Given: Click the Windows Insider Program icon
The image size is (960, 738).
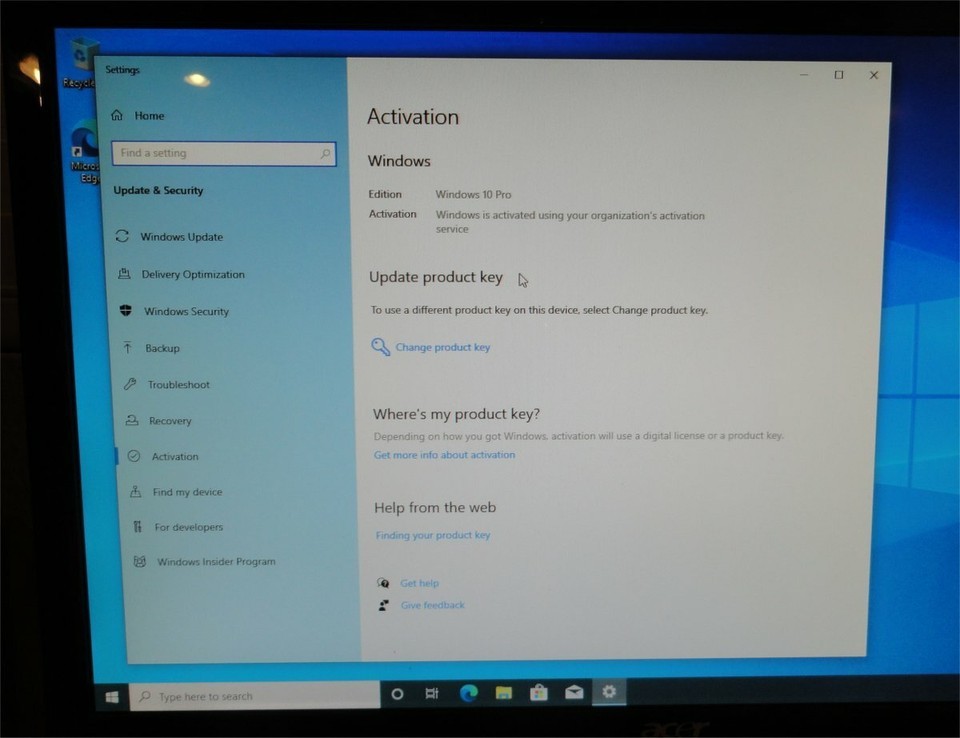Looking at the screenshot, I should tap(140, 562).
